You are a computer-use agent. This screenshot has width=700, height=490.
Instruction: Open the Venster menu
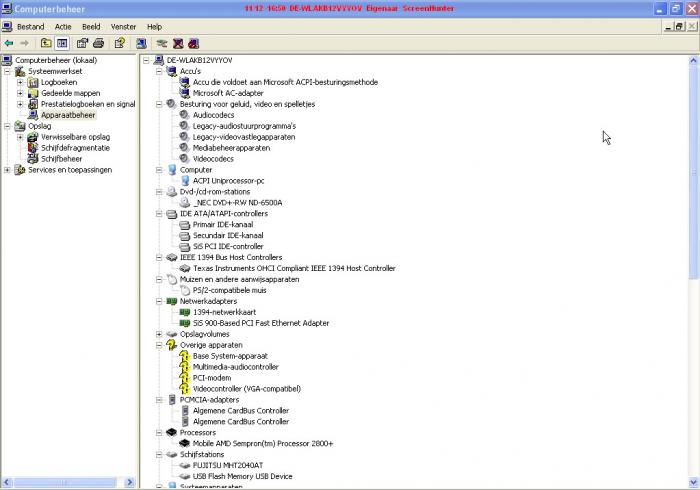123,27
